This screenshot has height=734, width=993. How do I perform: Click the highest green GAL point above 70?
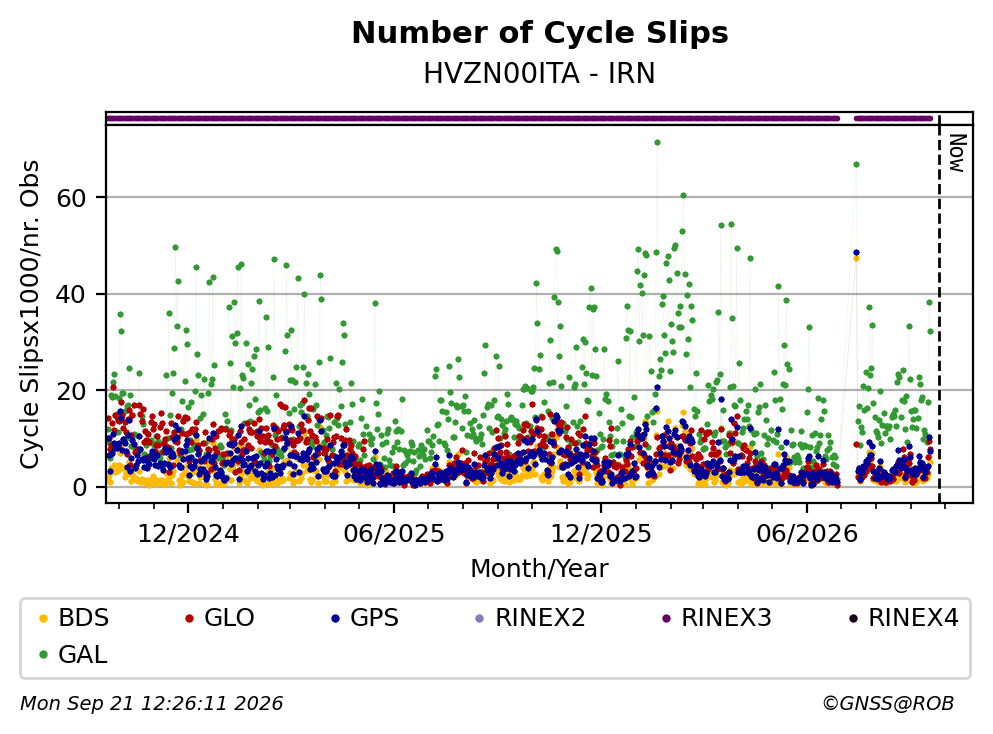657,142
